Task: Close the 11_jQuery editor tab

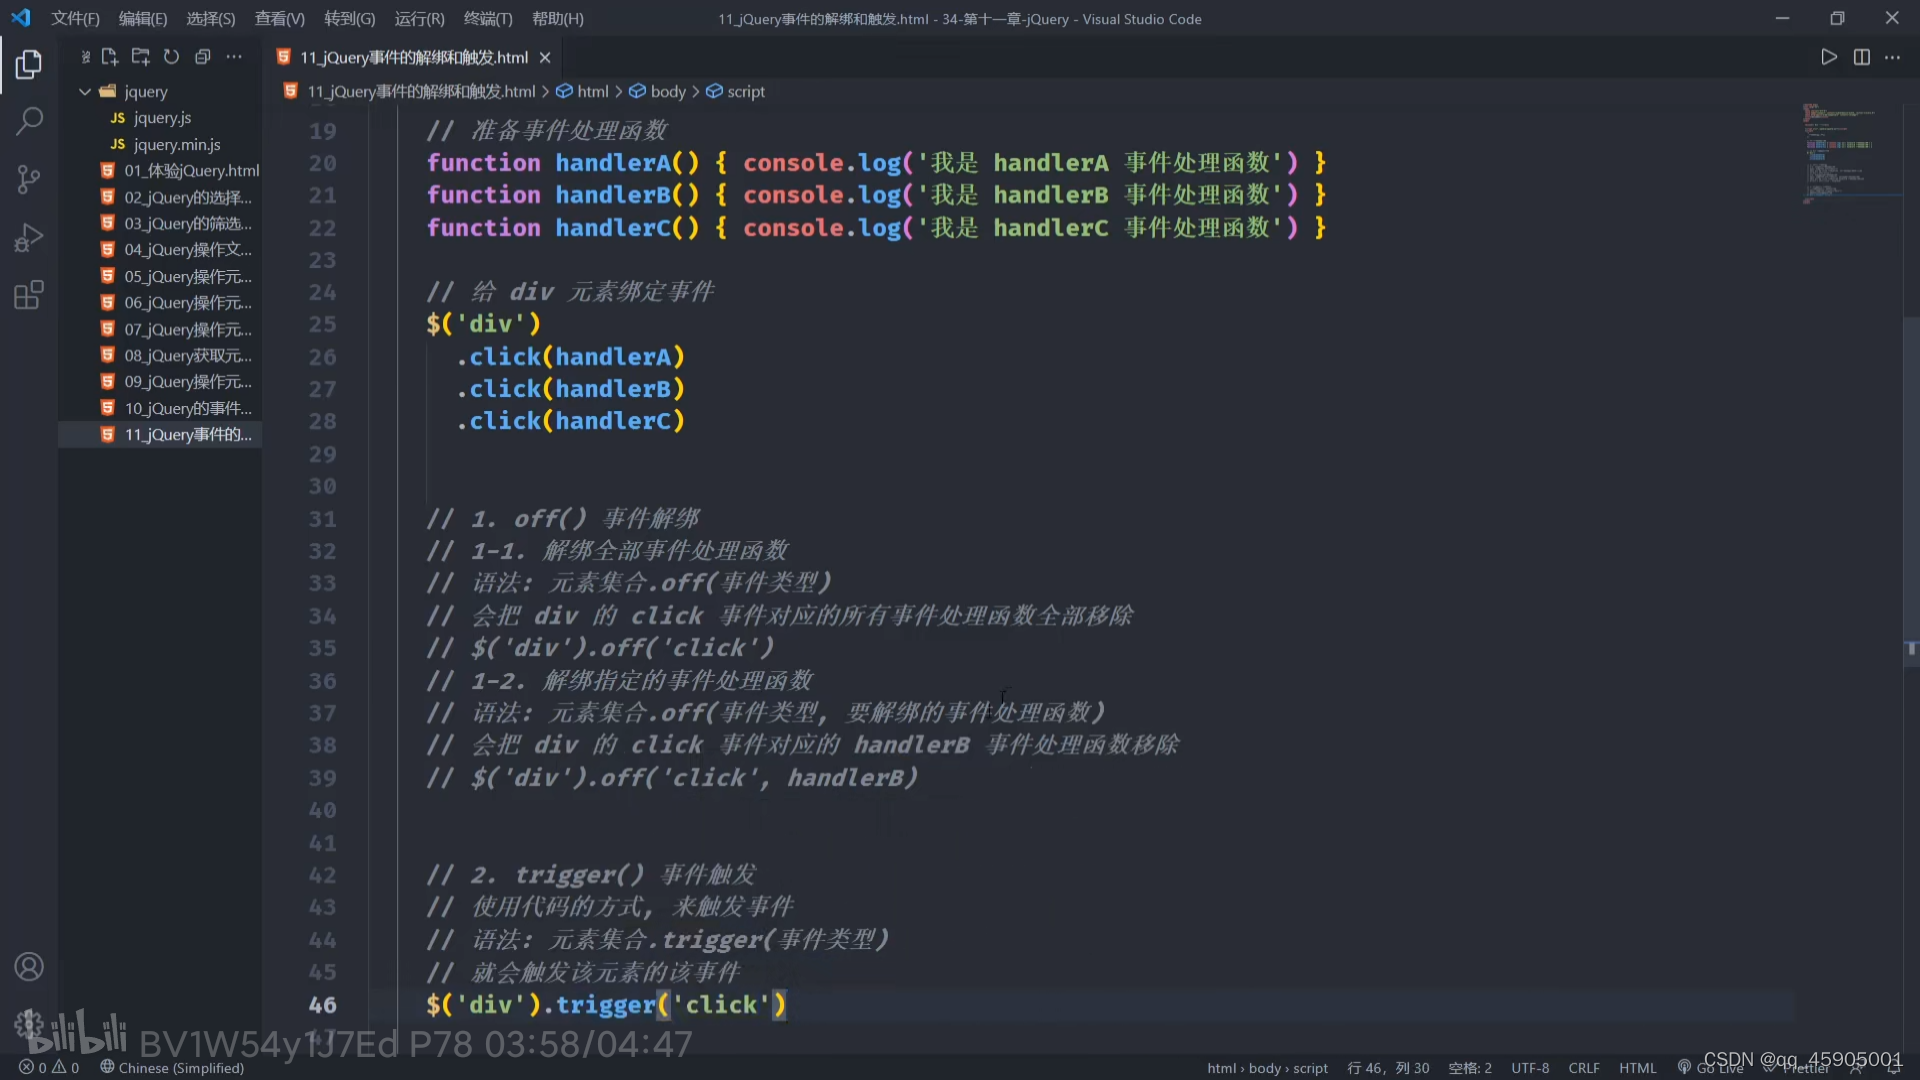Action: tap(545, 58)
